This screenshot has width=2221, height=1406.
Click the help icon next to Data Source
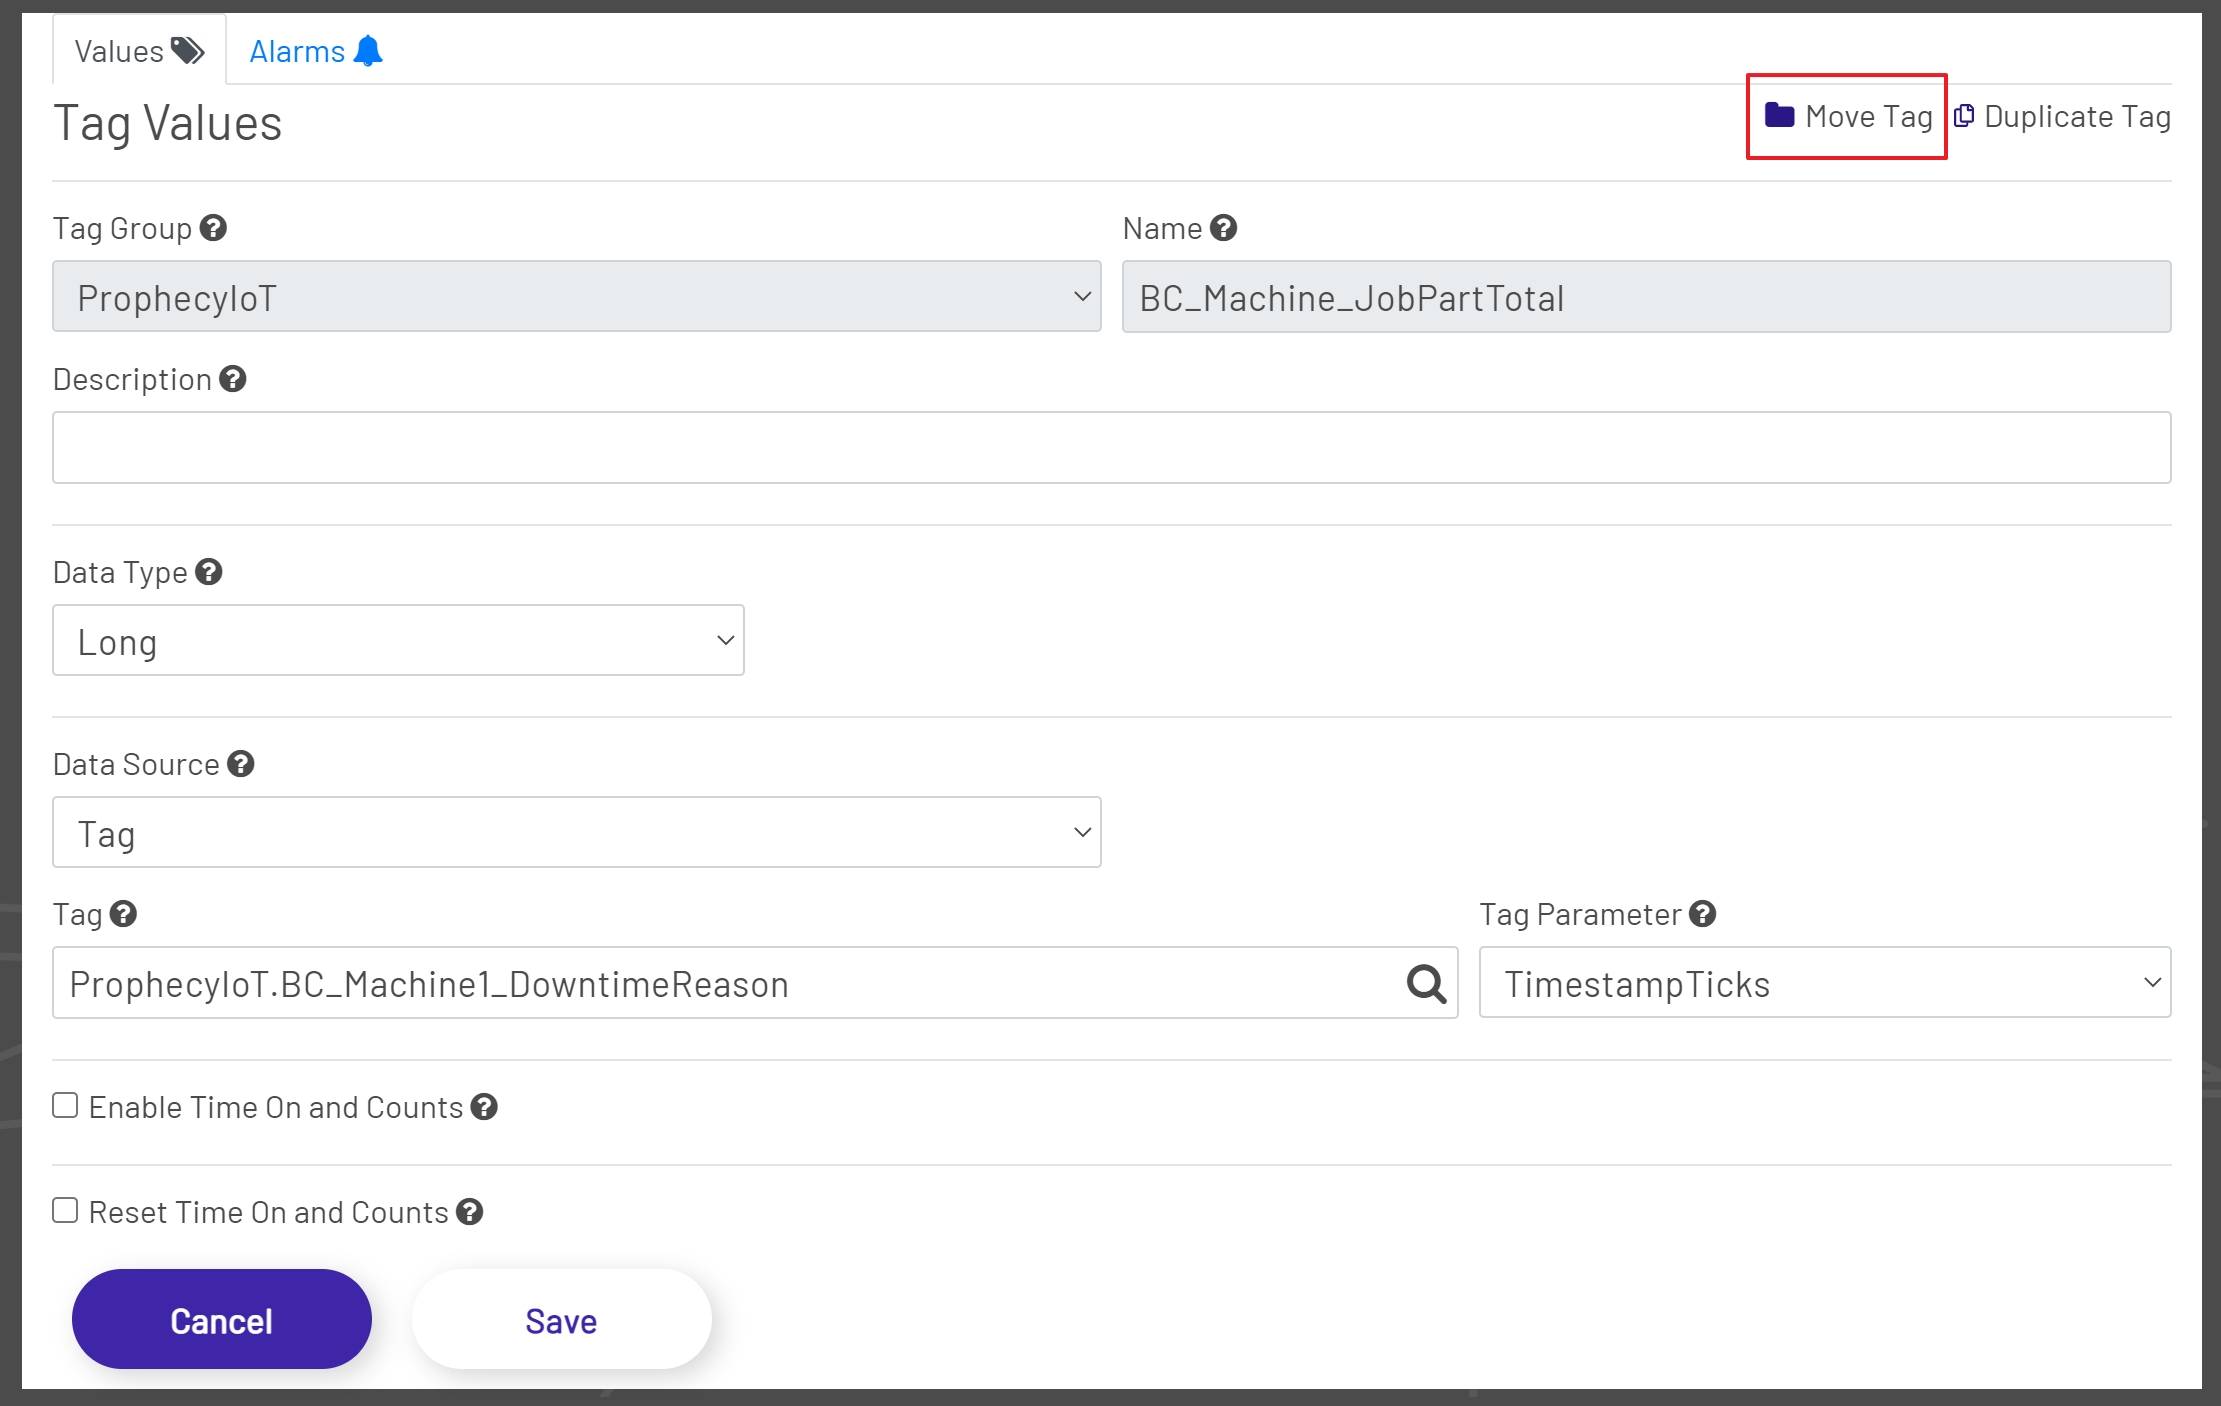point(240,764)
